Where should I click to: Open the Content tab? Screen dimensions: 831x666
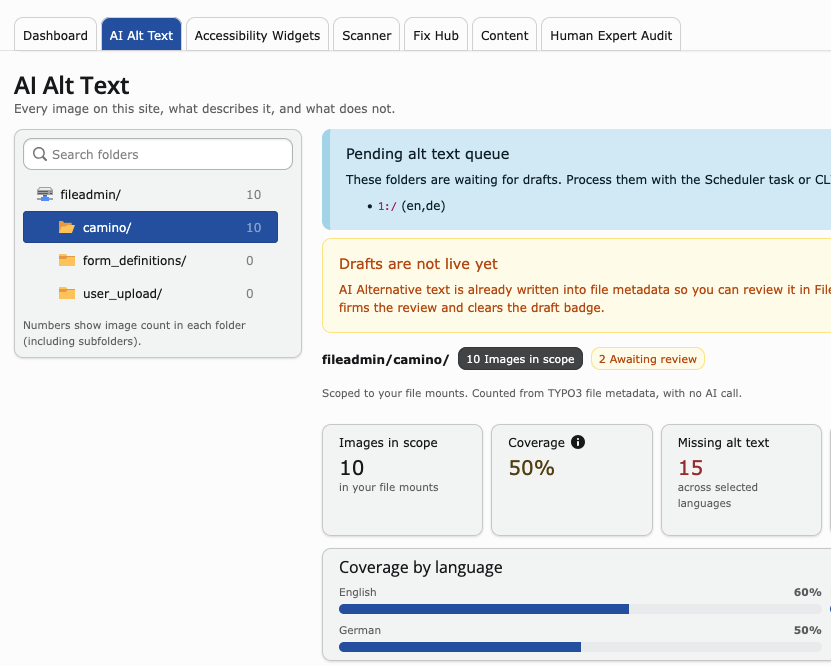[x=504, y=35]
